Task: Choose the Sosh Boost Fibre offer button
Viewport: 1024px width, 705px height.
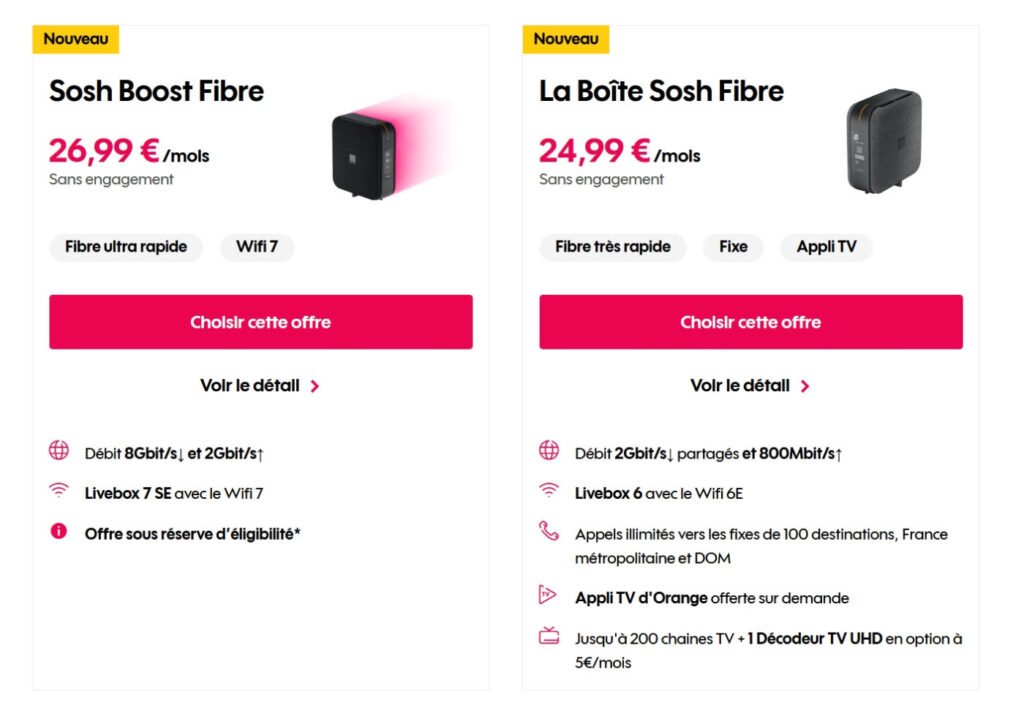Action: (260, 322)
